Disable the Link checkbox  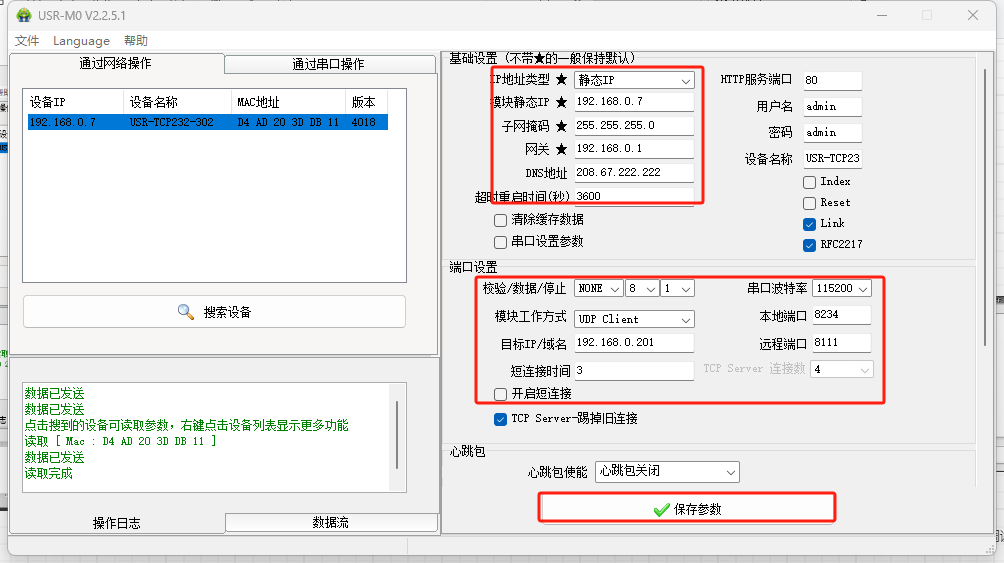[x=809, y=224]
